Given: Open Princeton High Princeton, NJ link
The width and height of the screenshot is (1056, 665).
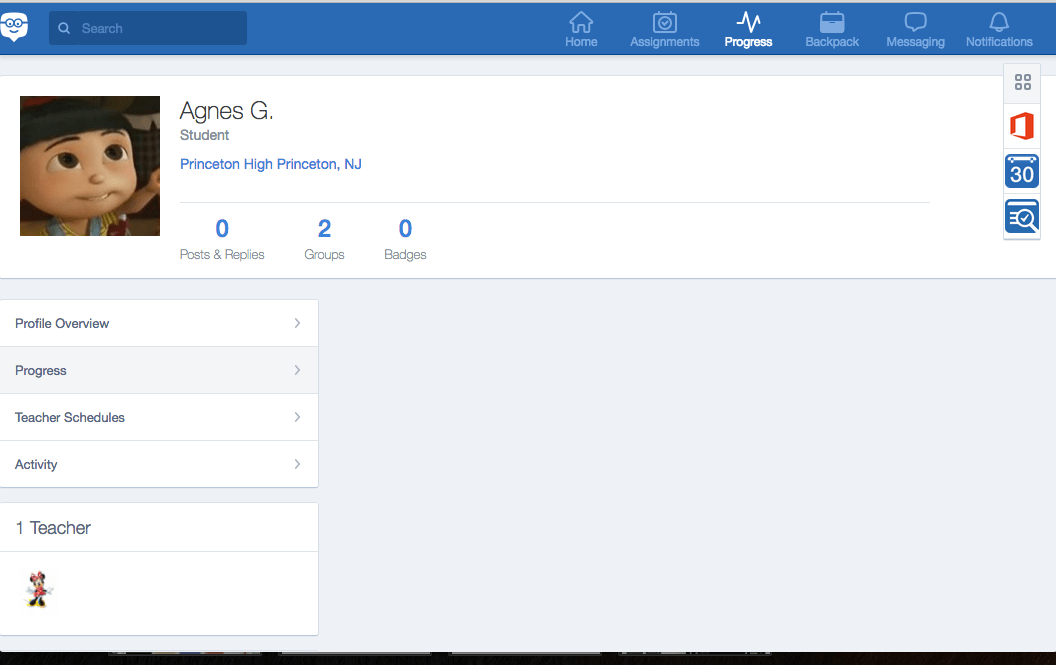Looking at the screenshot, I should click(271, 164).
